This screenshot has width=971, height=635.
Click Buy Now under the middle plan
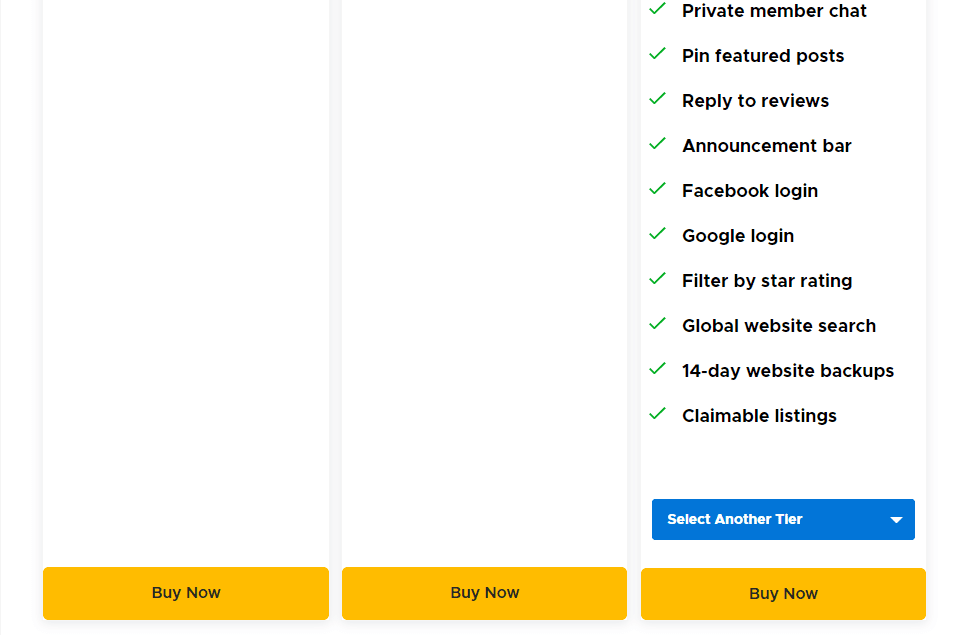click(x=484, y=593)
